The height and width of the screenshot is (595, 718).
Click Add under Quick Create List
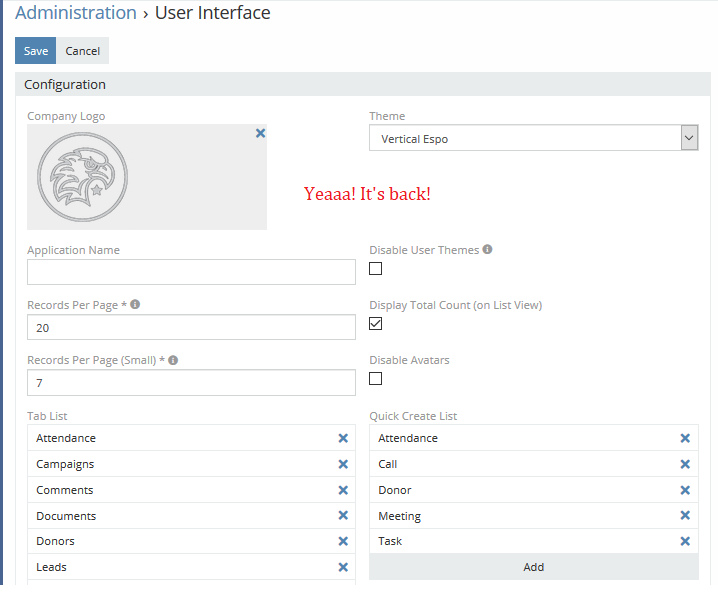pos(533,567)
